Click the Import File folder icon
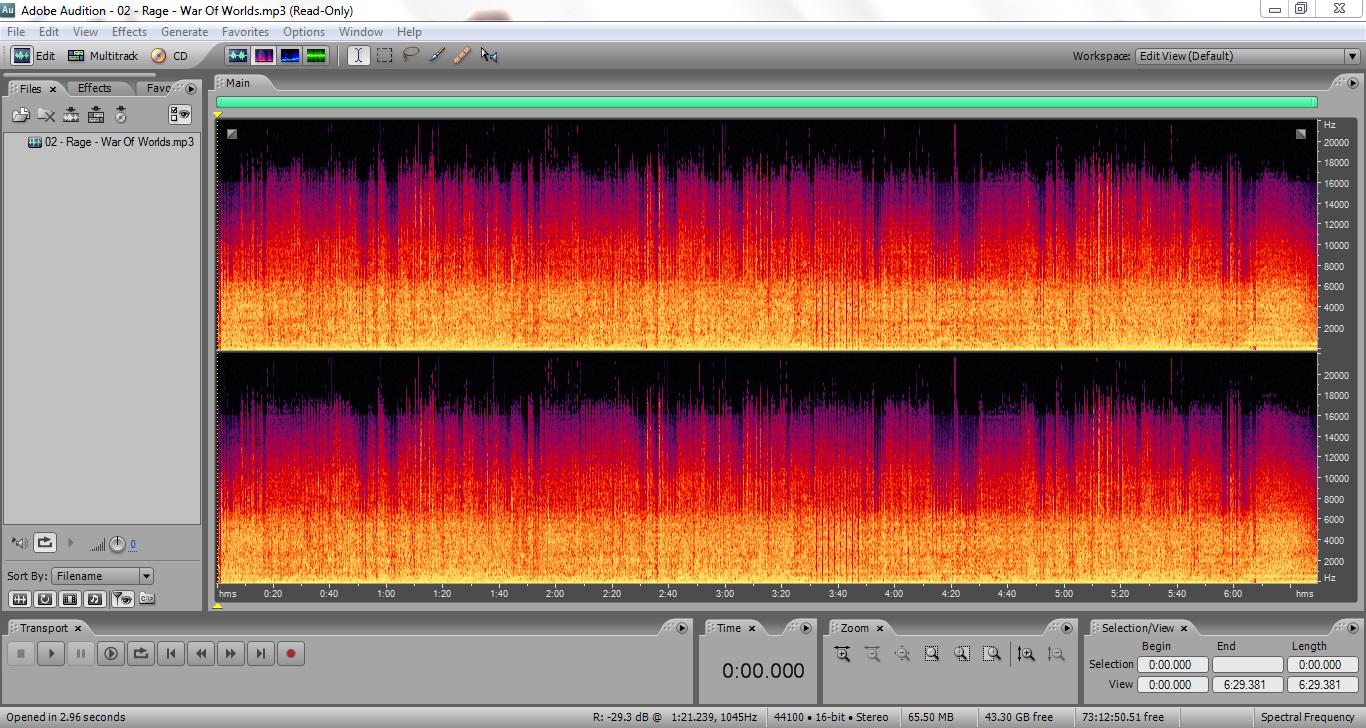This screenshot has width=1366, height=728. tap(20, 115)
